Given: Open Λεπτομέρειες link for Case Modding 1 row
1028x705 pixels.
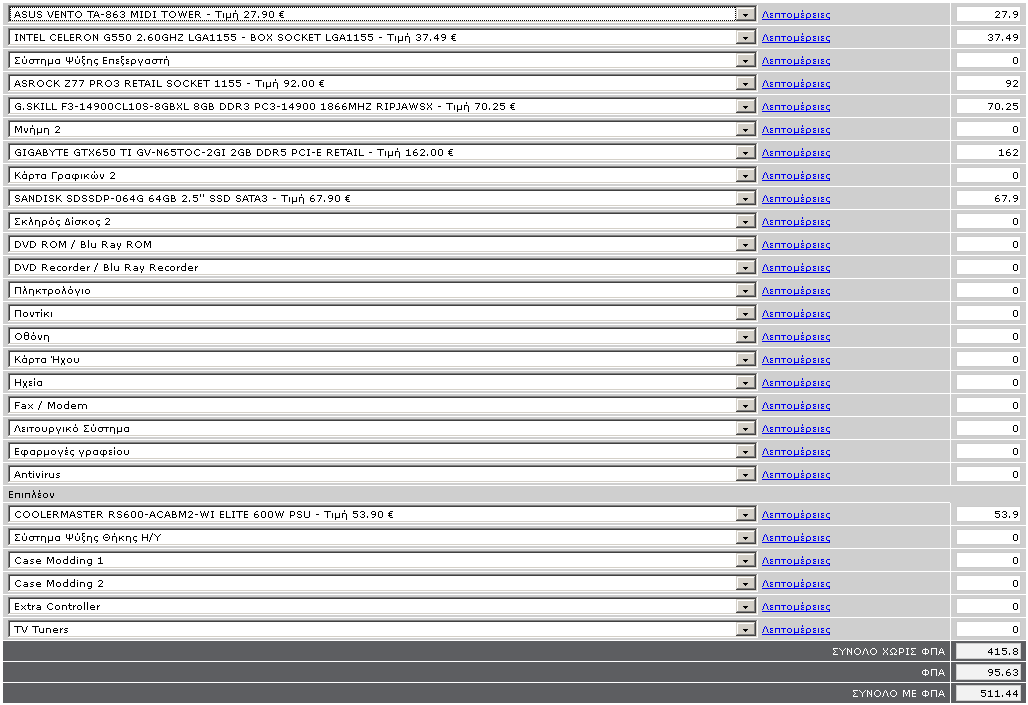Looking at the screenshot, I should [796, 560].
